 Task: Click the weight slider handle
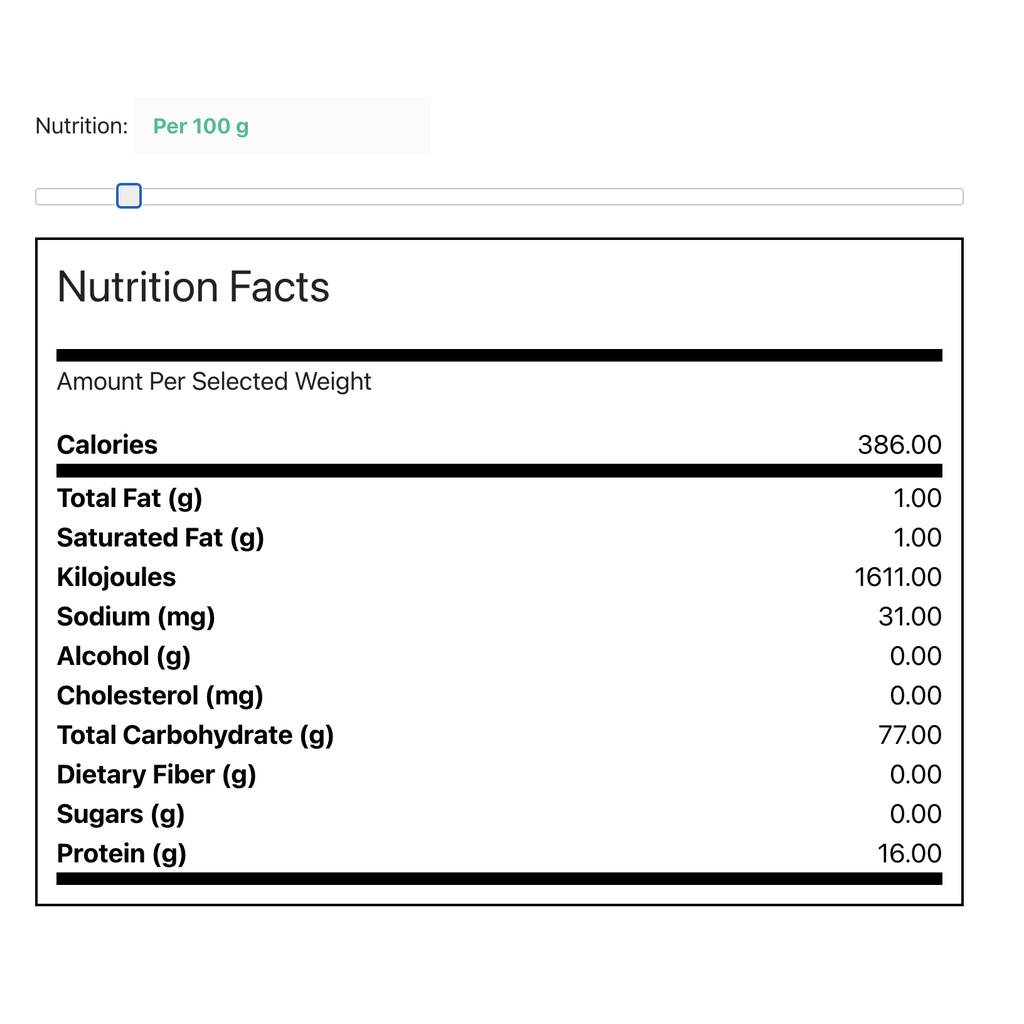129,196
